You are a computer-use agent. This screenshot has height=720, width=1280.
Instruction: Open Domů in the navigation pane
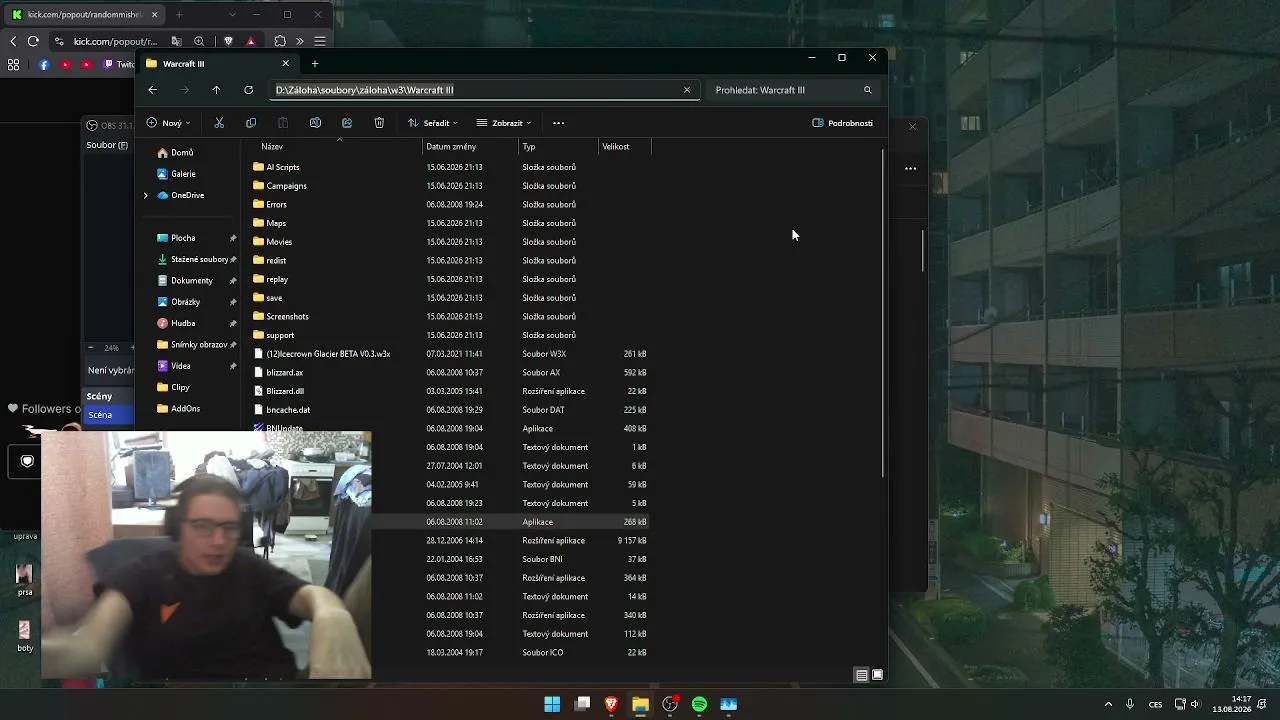(x=175, y=153)
